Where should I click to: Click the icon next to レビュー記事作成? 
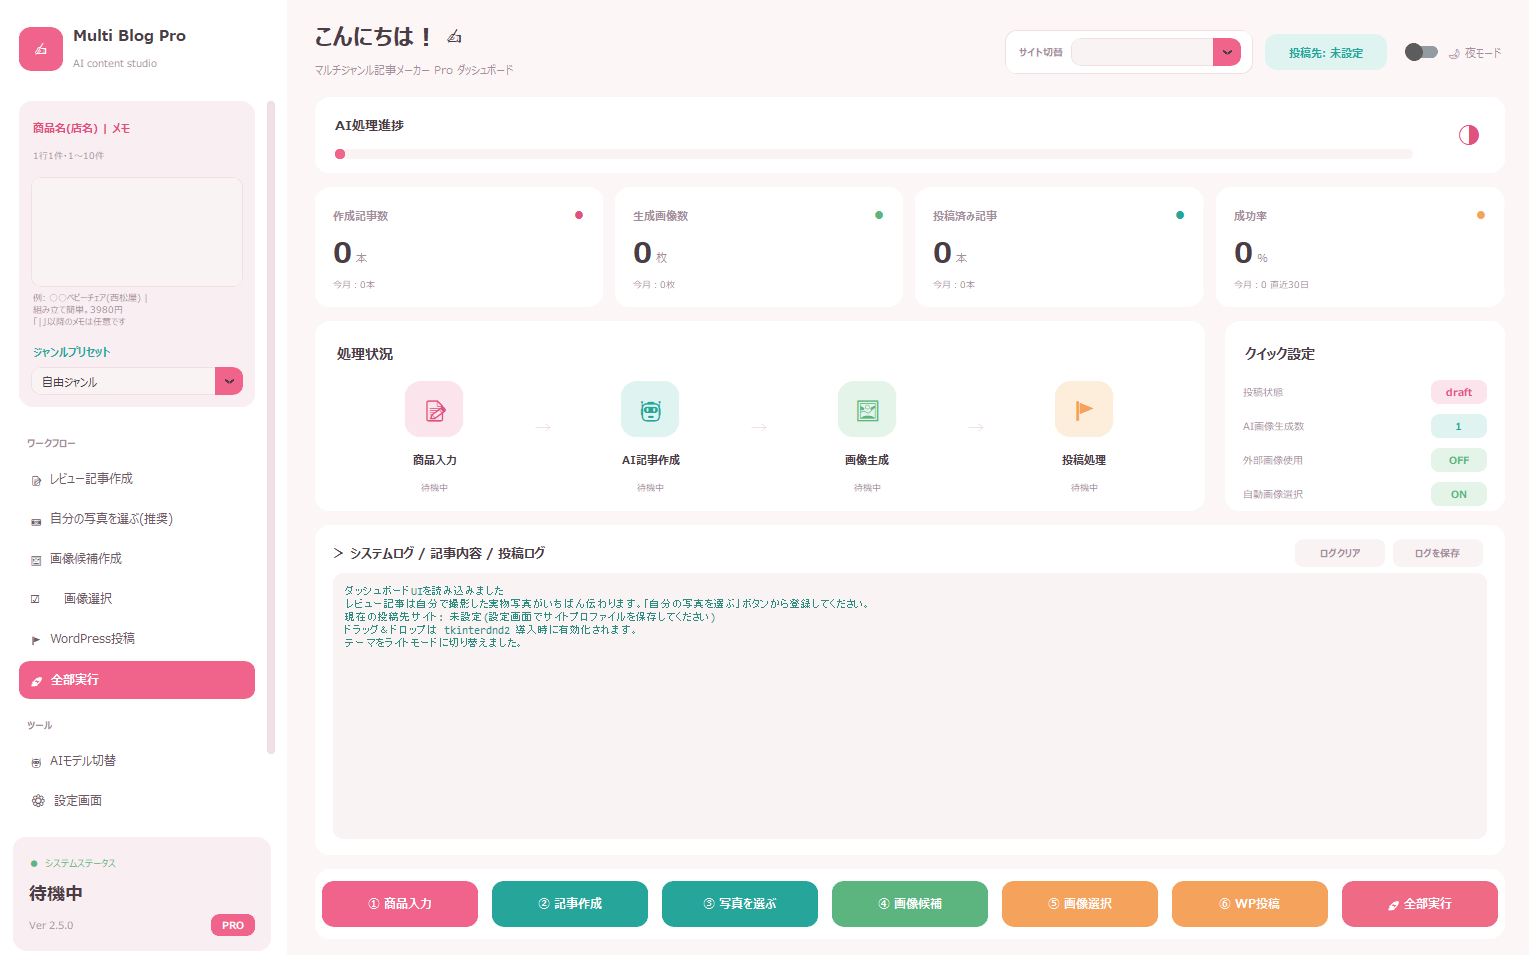pyautogui.click(x=36, y=480)
